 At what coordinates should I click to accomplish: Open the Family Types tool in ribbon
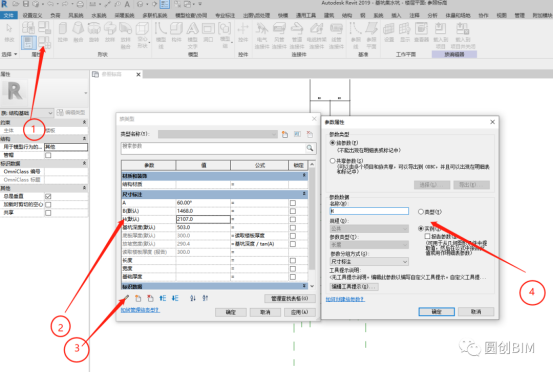pyautogui.click(x=45, y=42)
